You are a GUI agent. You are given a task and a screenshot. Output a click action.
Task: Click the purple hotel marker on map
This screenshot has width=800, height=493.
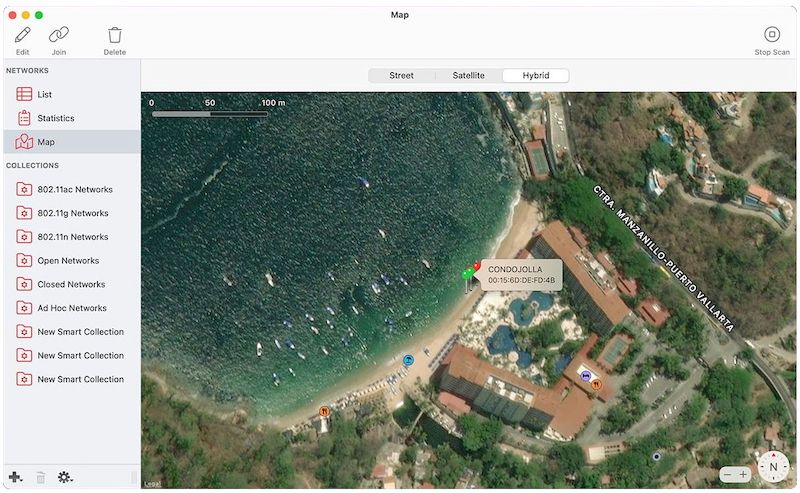click(586, 376)
